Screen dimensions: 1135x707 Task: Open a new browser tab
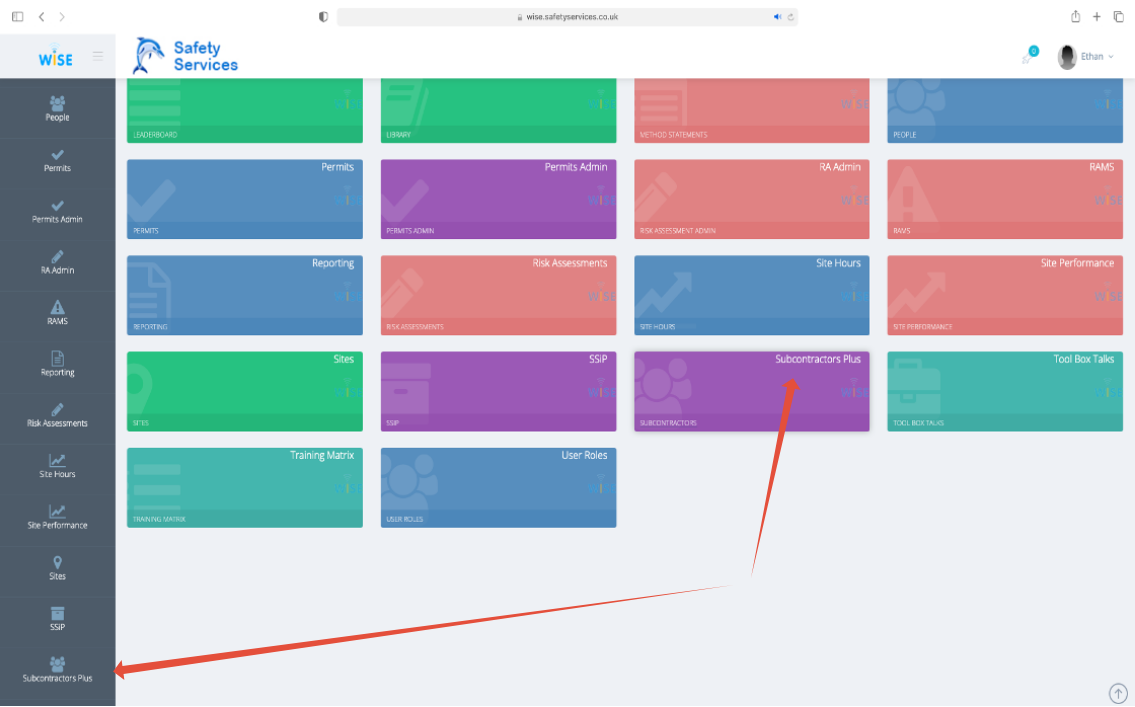click(x=1097, y=17)
